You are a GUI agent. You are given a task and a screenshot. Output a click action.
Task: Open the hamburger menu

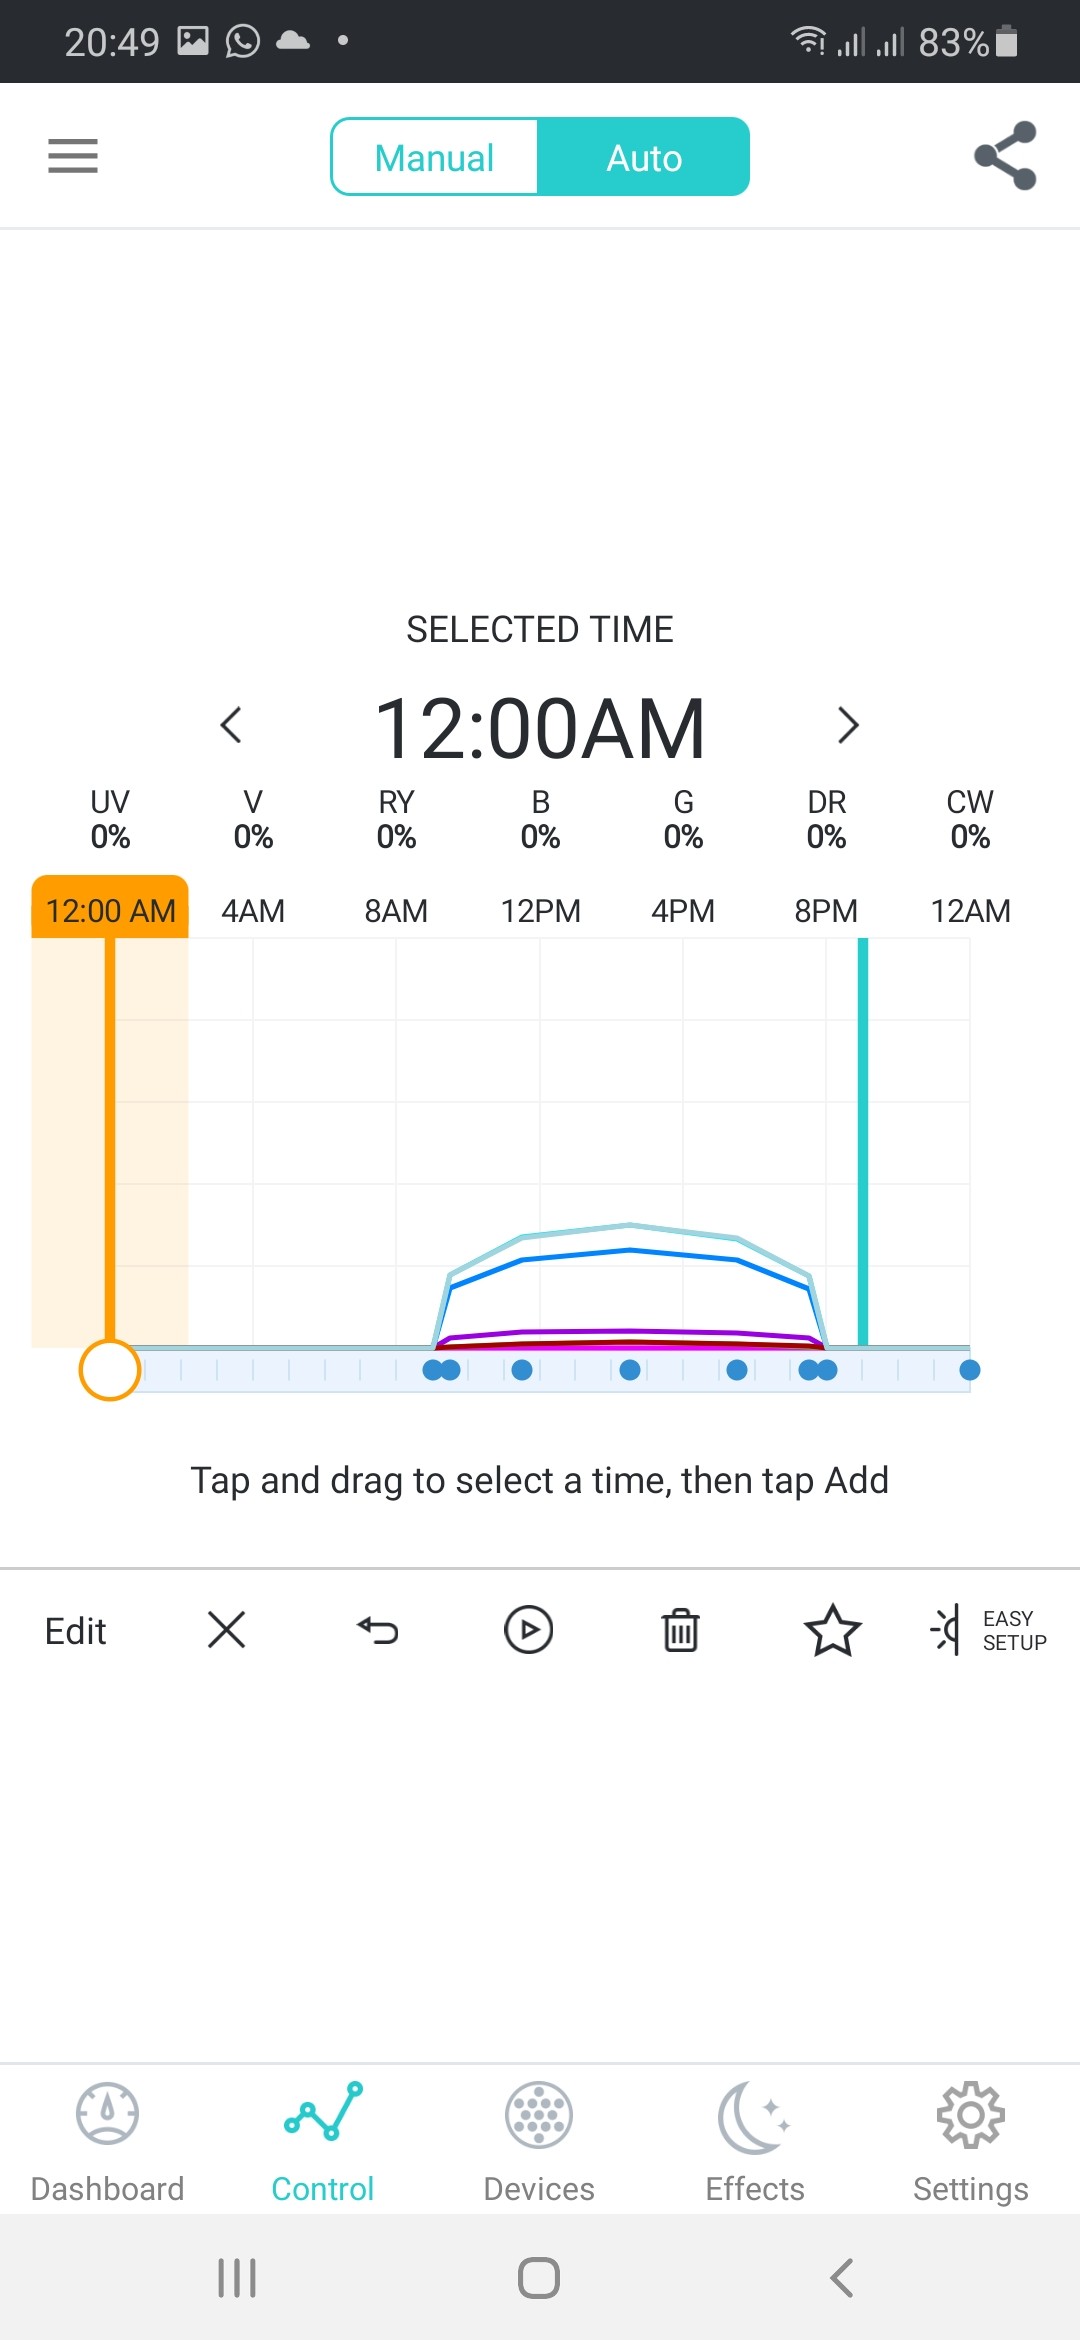click(x=73, y=156)
